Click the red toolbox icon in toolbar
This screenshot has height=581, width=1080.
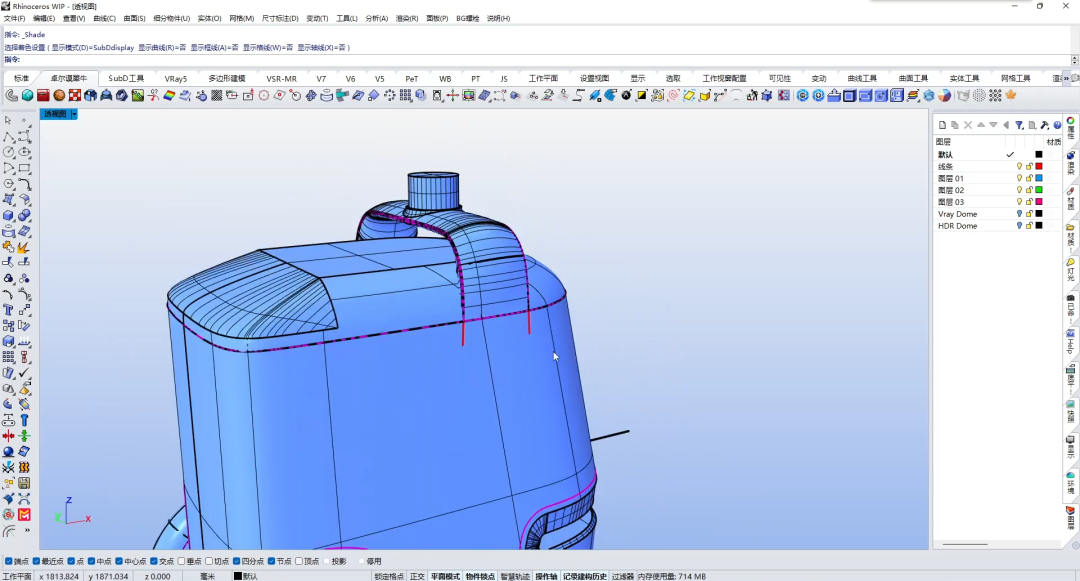click(43, 96)
